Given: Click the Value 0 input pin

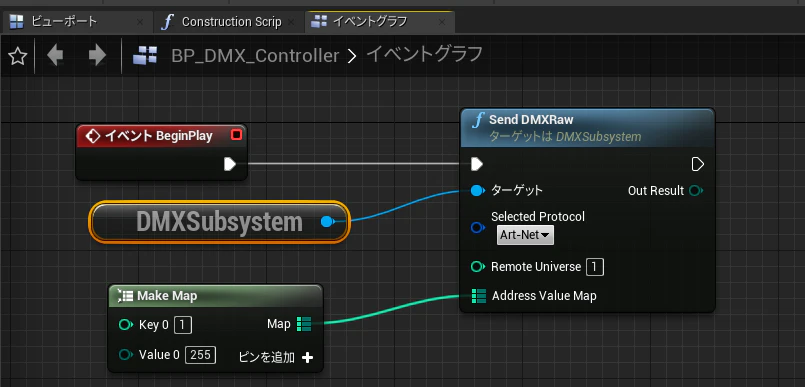Looking at the screenshot, I should [x=126, y=355].
